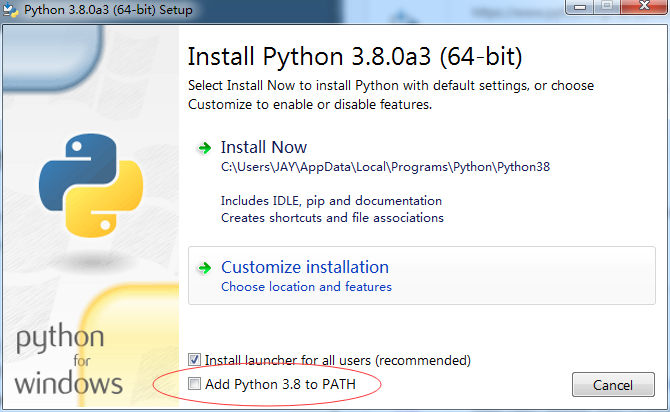Click the python for windows branding text
The image size is (670, 412).
tap(68, 360)
